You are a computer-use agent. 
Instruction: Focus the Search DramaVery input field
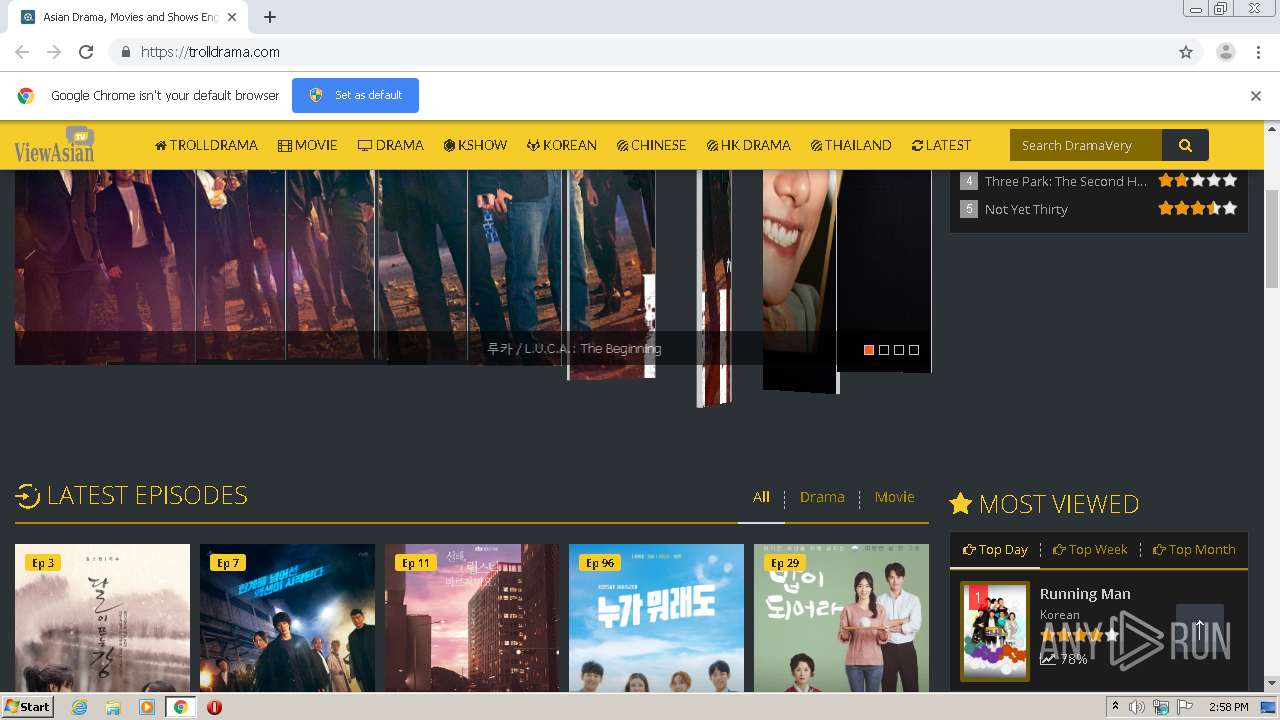click(x=1086, y=145)
